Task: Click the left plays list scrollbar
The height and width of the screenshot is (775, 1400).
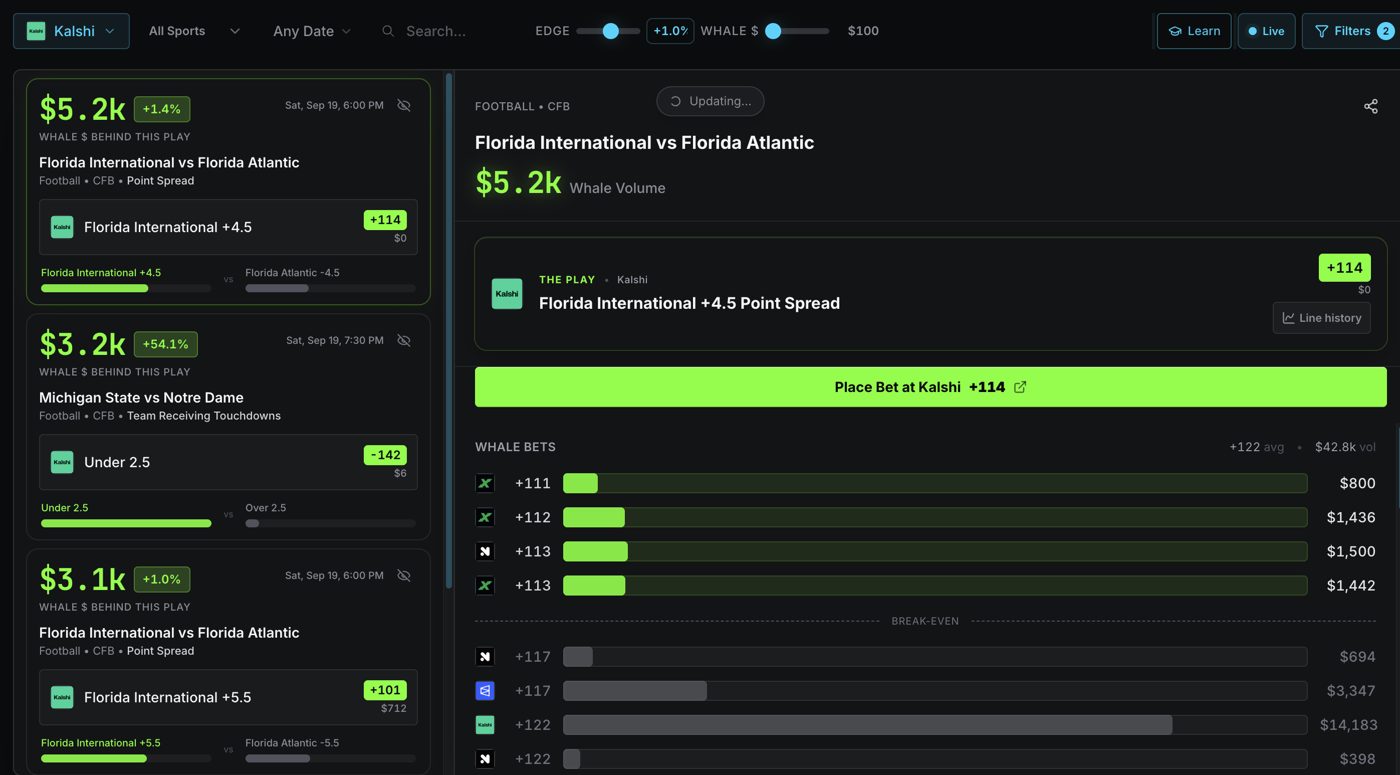Action: click(x=449, y=330)
